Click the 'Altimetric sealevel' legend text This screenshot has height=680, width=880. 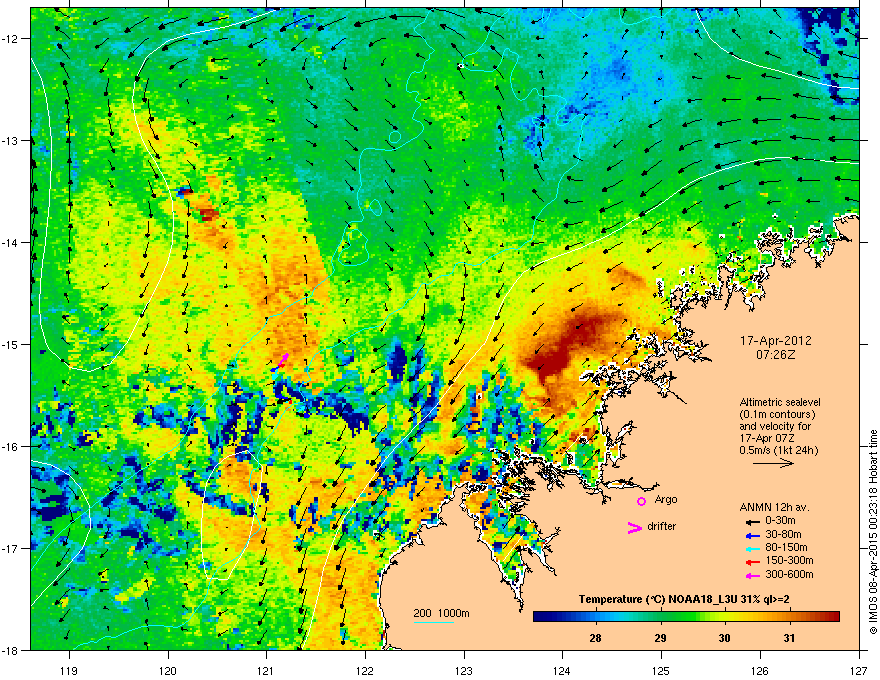point(780,402)
